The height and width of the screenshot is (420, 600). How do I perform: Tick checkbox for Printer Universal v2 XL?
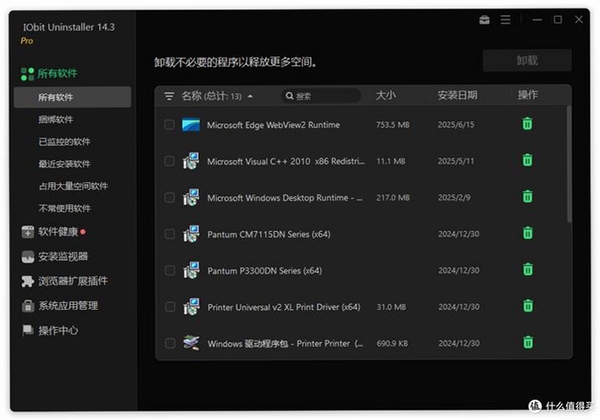pyautogui.click(x=170, y=307)
